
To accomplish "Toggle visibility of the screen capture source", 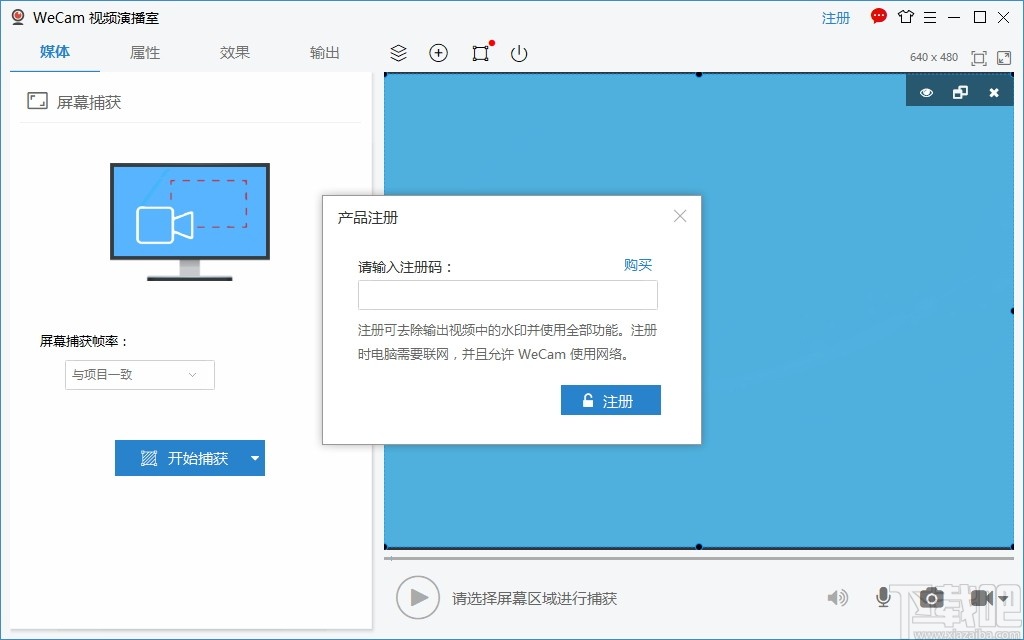I will tap(926, 91).
